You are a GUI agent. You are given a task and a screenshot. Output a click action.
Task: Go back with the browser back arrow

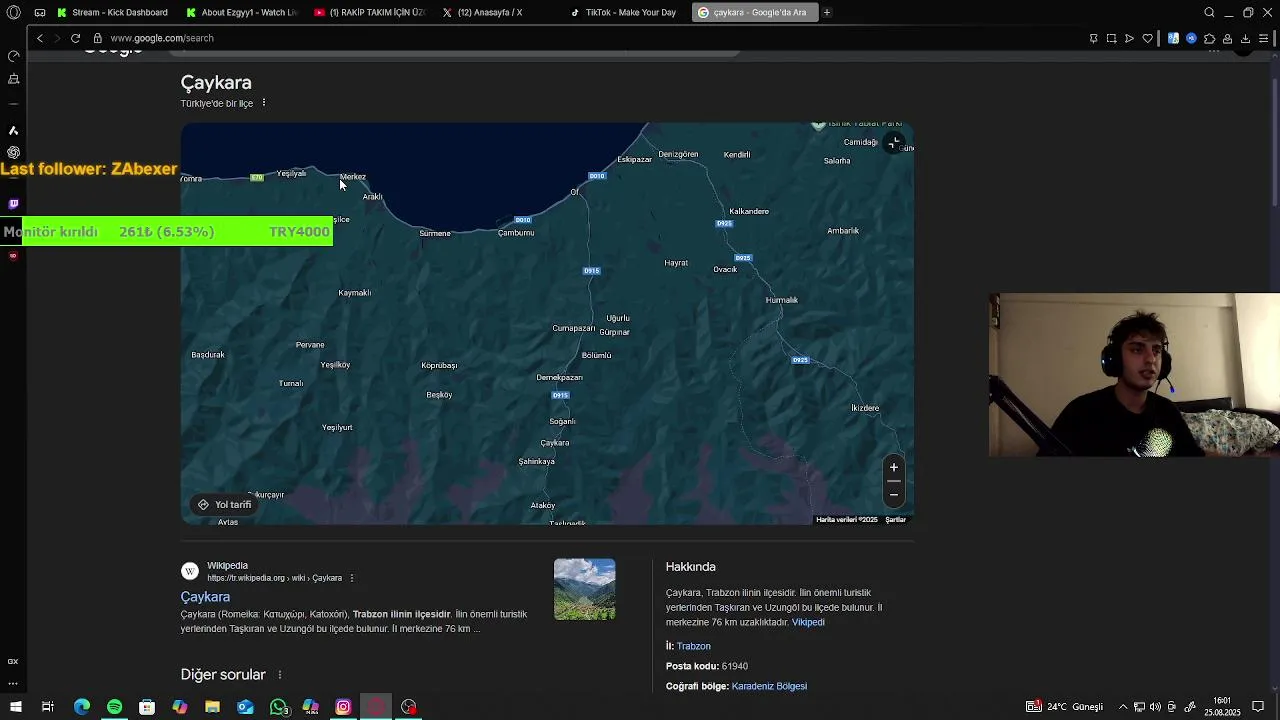coord(40,38)
